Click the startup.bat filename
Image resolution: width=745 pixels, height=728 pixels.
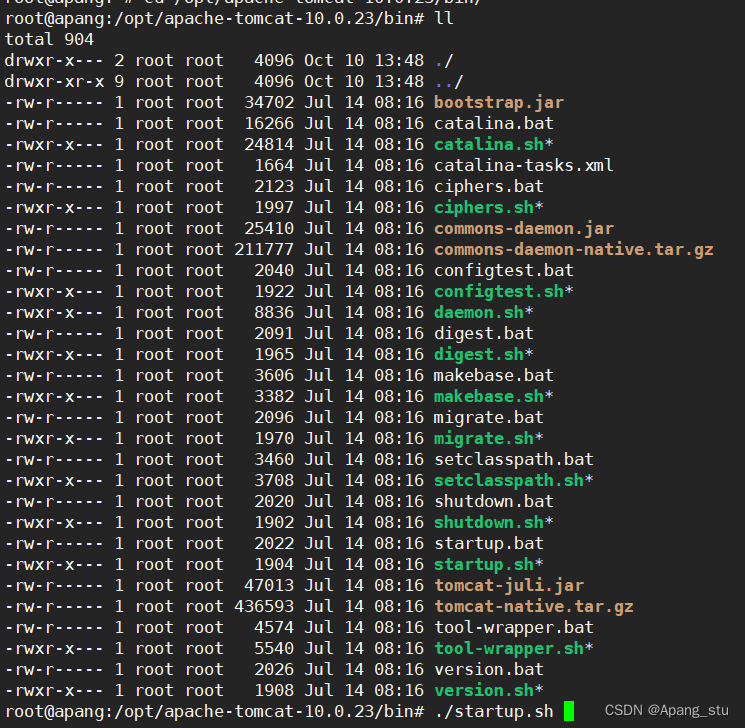(489, 544)
